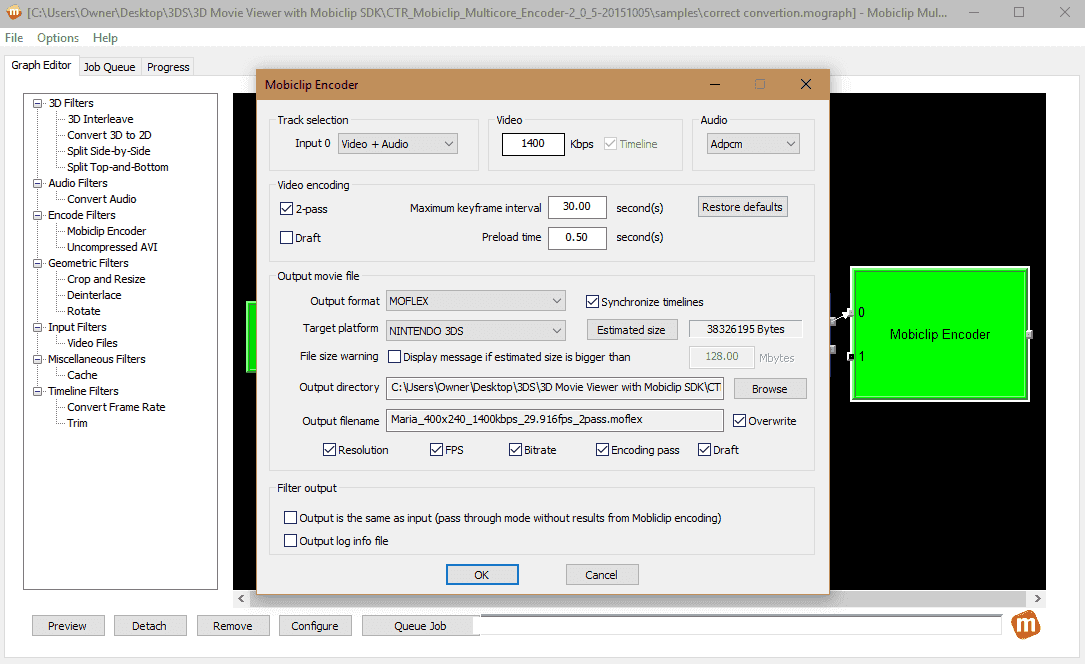Click the Cancel button

[x=601, y=575]
